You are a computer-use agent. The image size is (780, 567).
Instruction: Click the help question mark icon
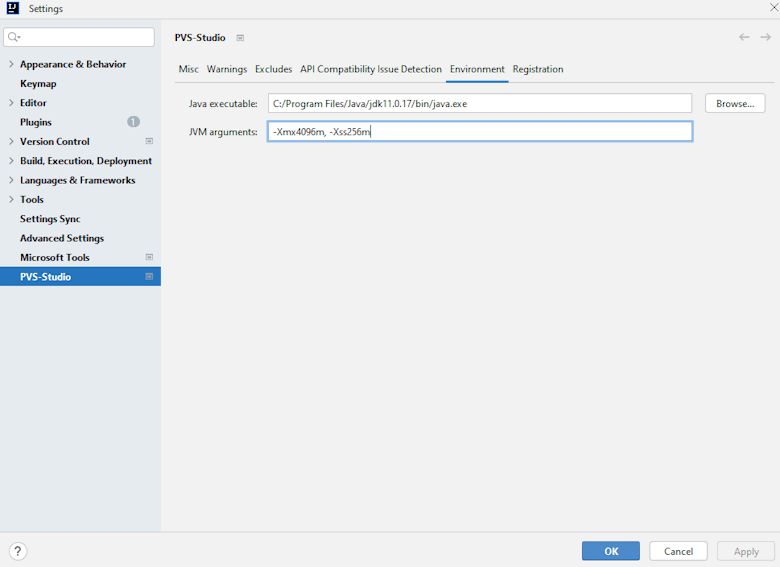pyautogui.click(x=18, y=551)
